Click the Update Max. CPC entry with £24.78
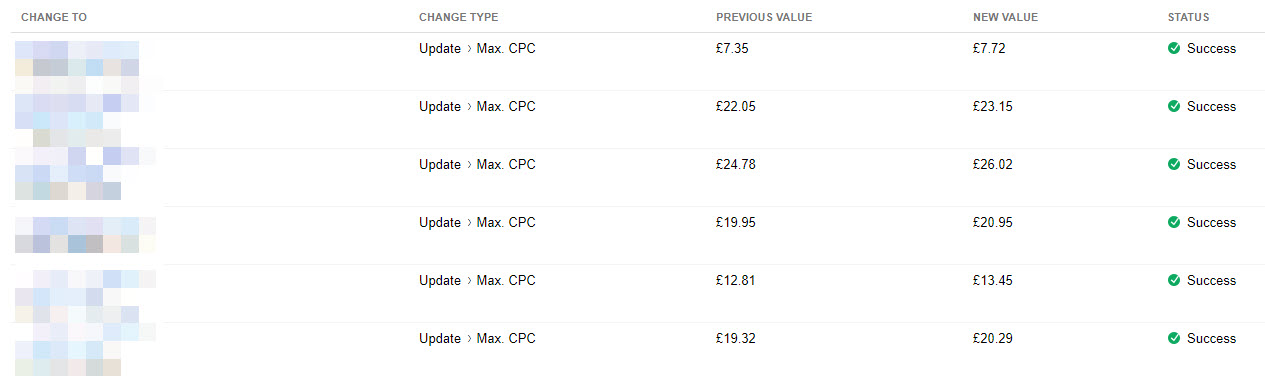Screen dimensions: 1265x378 click(477, 164)
